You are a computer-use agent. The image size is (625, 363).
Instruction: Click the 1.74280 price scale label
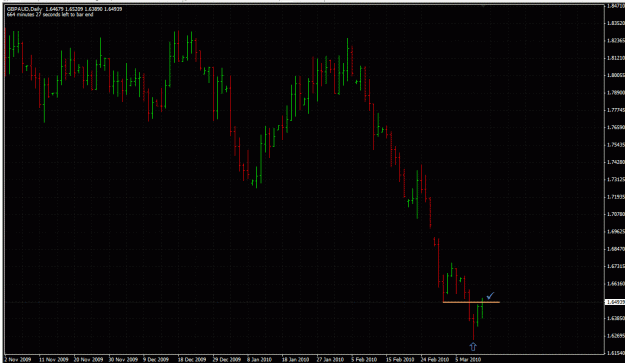pos(615,162)
